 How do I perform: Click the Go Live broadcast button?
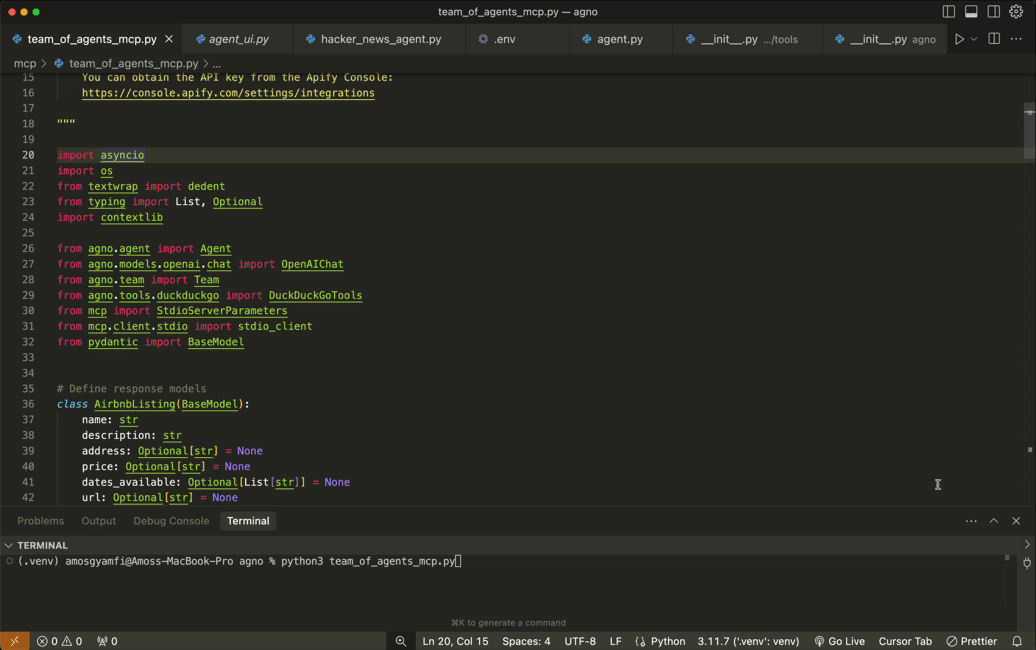coord(839,641)
